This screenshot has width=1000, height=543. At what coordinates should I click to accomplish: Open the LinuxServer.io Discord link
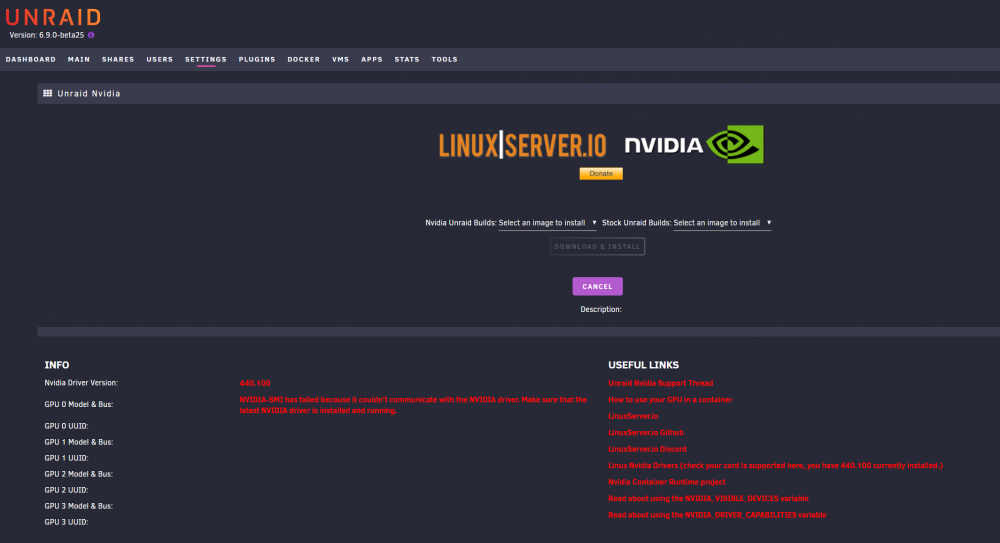pos(647,449)
